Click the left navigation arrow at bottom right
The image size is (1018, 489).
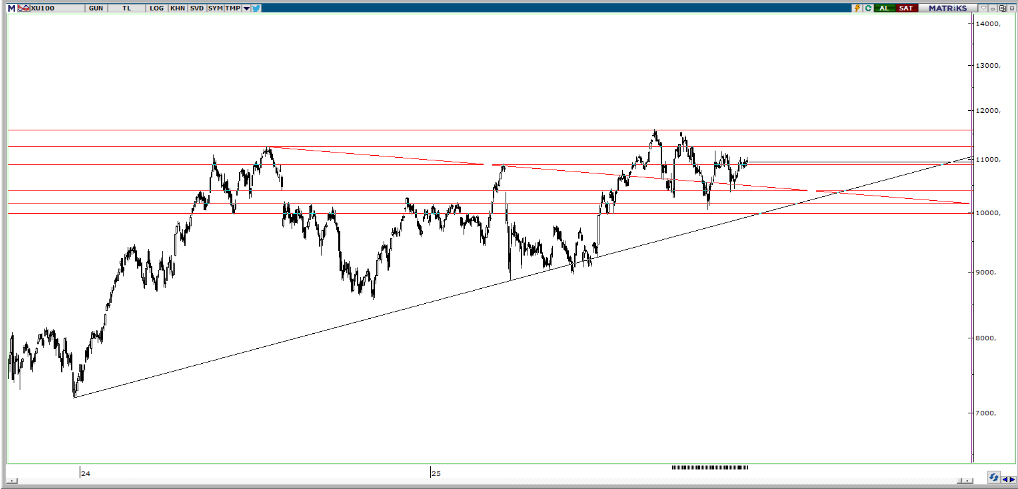(1005, 478)
